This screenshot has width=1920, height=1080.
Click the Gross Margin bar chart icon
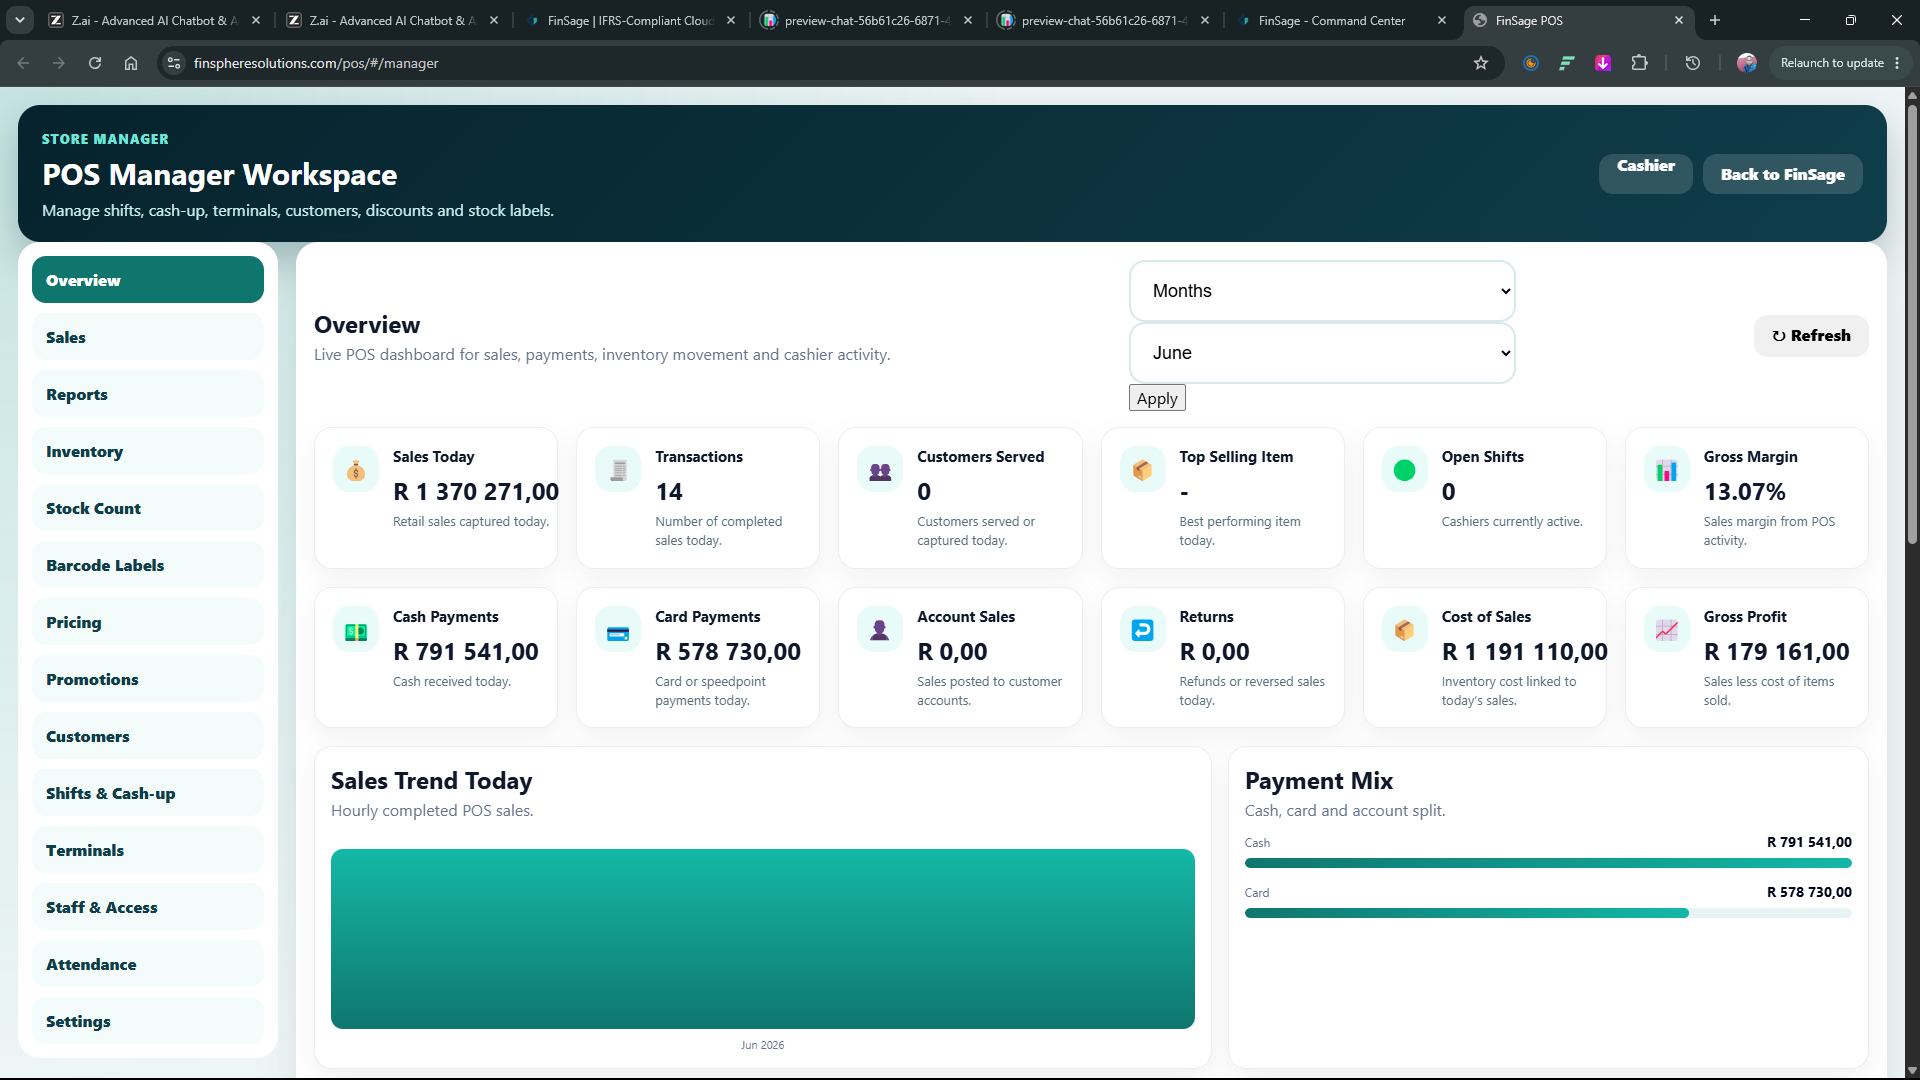click(1666, 470)
